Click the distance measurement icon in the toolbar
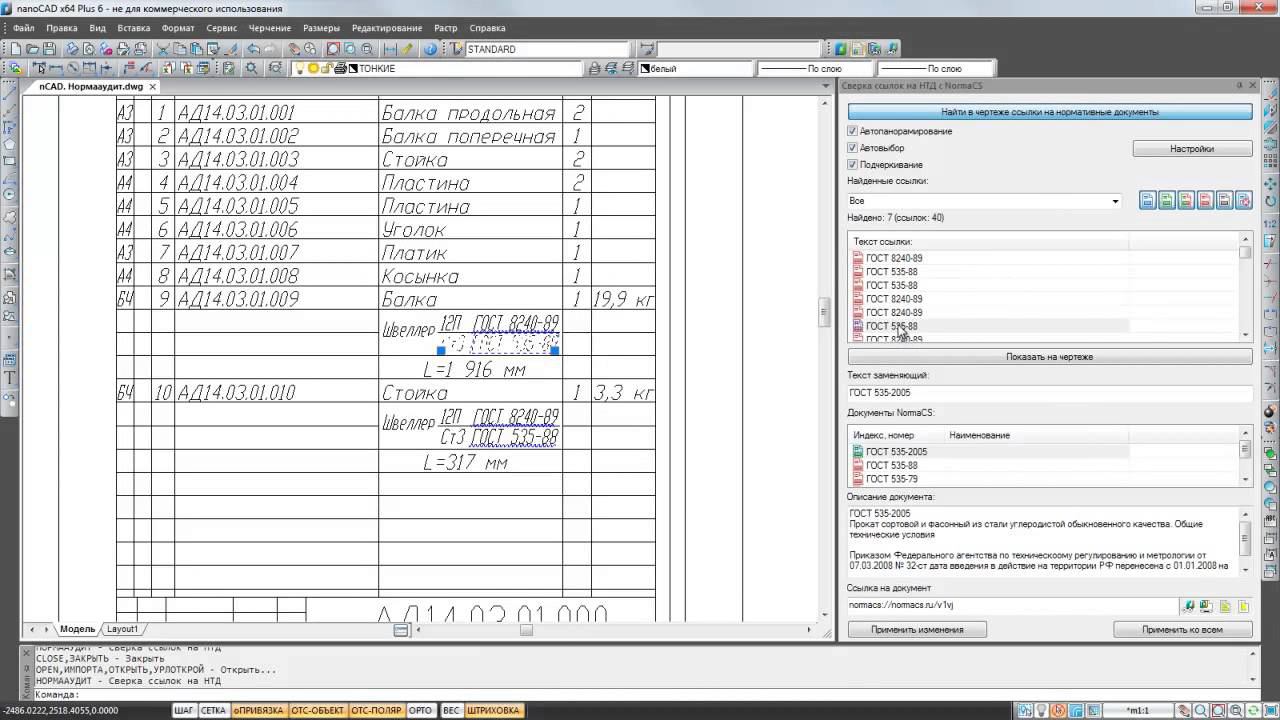Viewport: 1280px width, 720px height. [x=390, y=49]
